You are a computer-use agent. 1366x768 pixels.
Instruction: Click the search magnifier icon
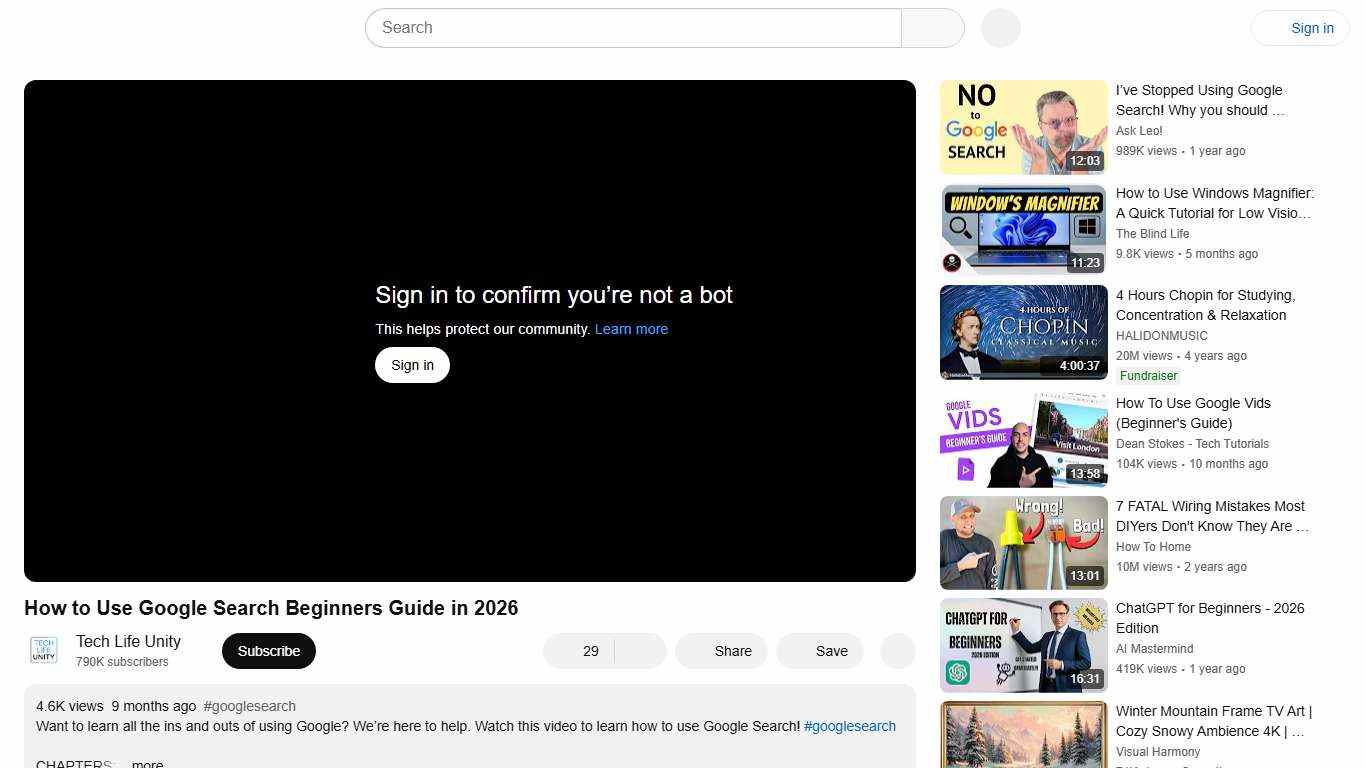pos(932,27)
